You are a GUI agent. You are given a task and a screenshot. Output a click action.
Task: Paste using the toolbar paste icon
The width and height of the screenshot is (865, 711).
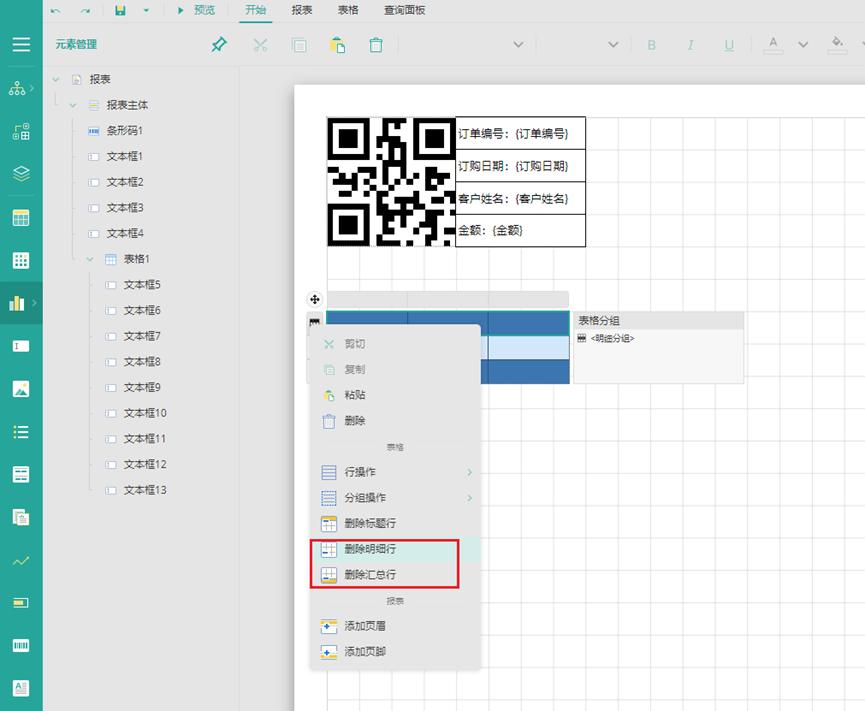coord(338,44)
